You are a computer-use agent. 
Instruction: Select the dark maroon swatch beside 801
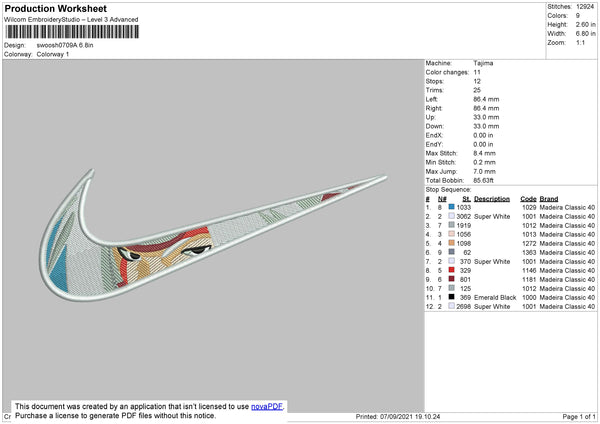tap(452, 279)
